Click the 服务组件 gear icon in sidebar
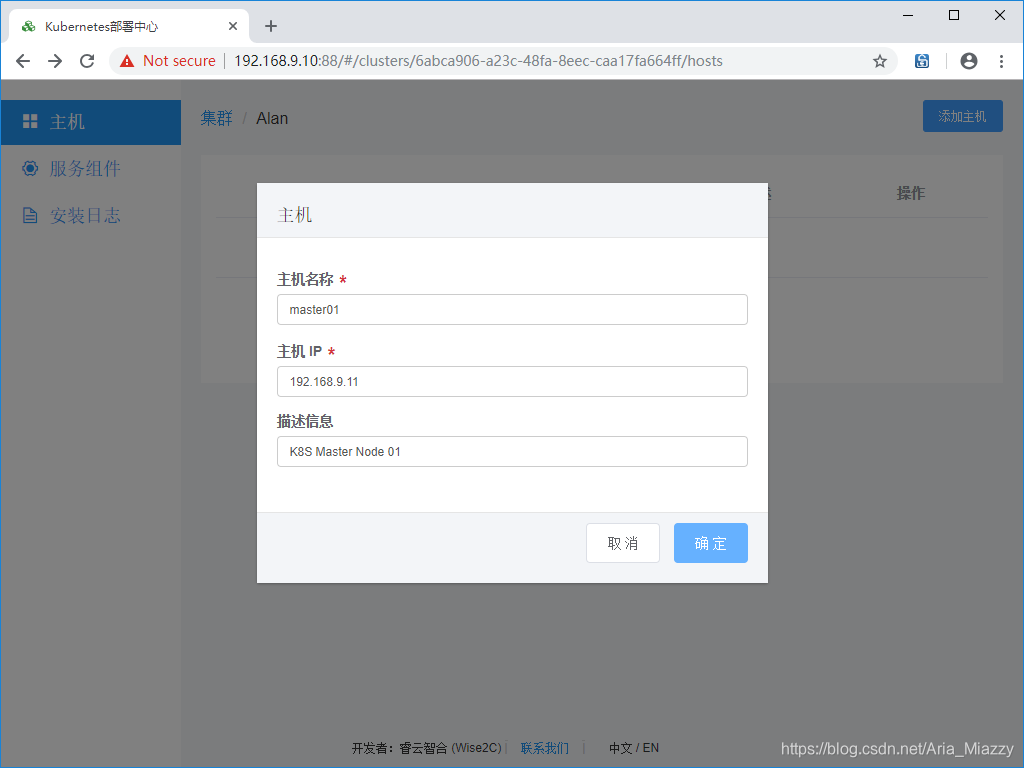 coord(30,168)
